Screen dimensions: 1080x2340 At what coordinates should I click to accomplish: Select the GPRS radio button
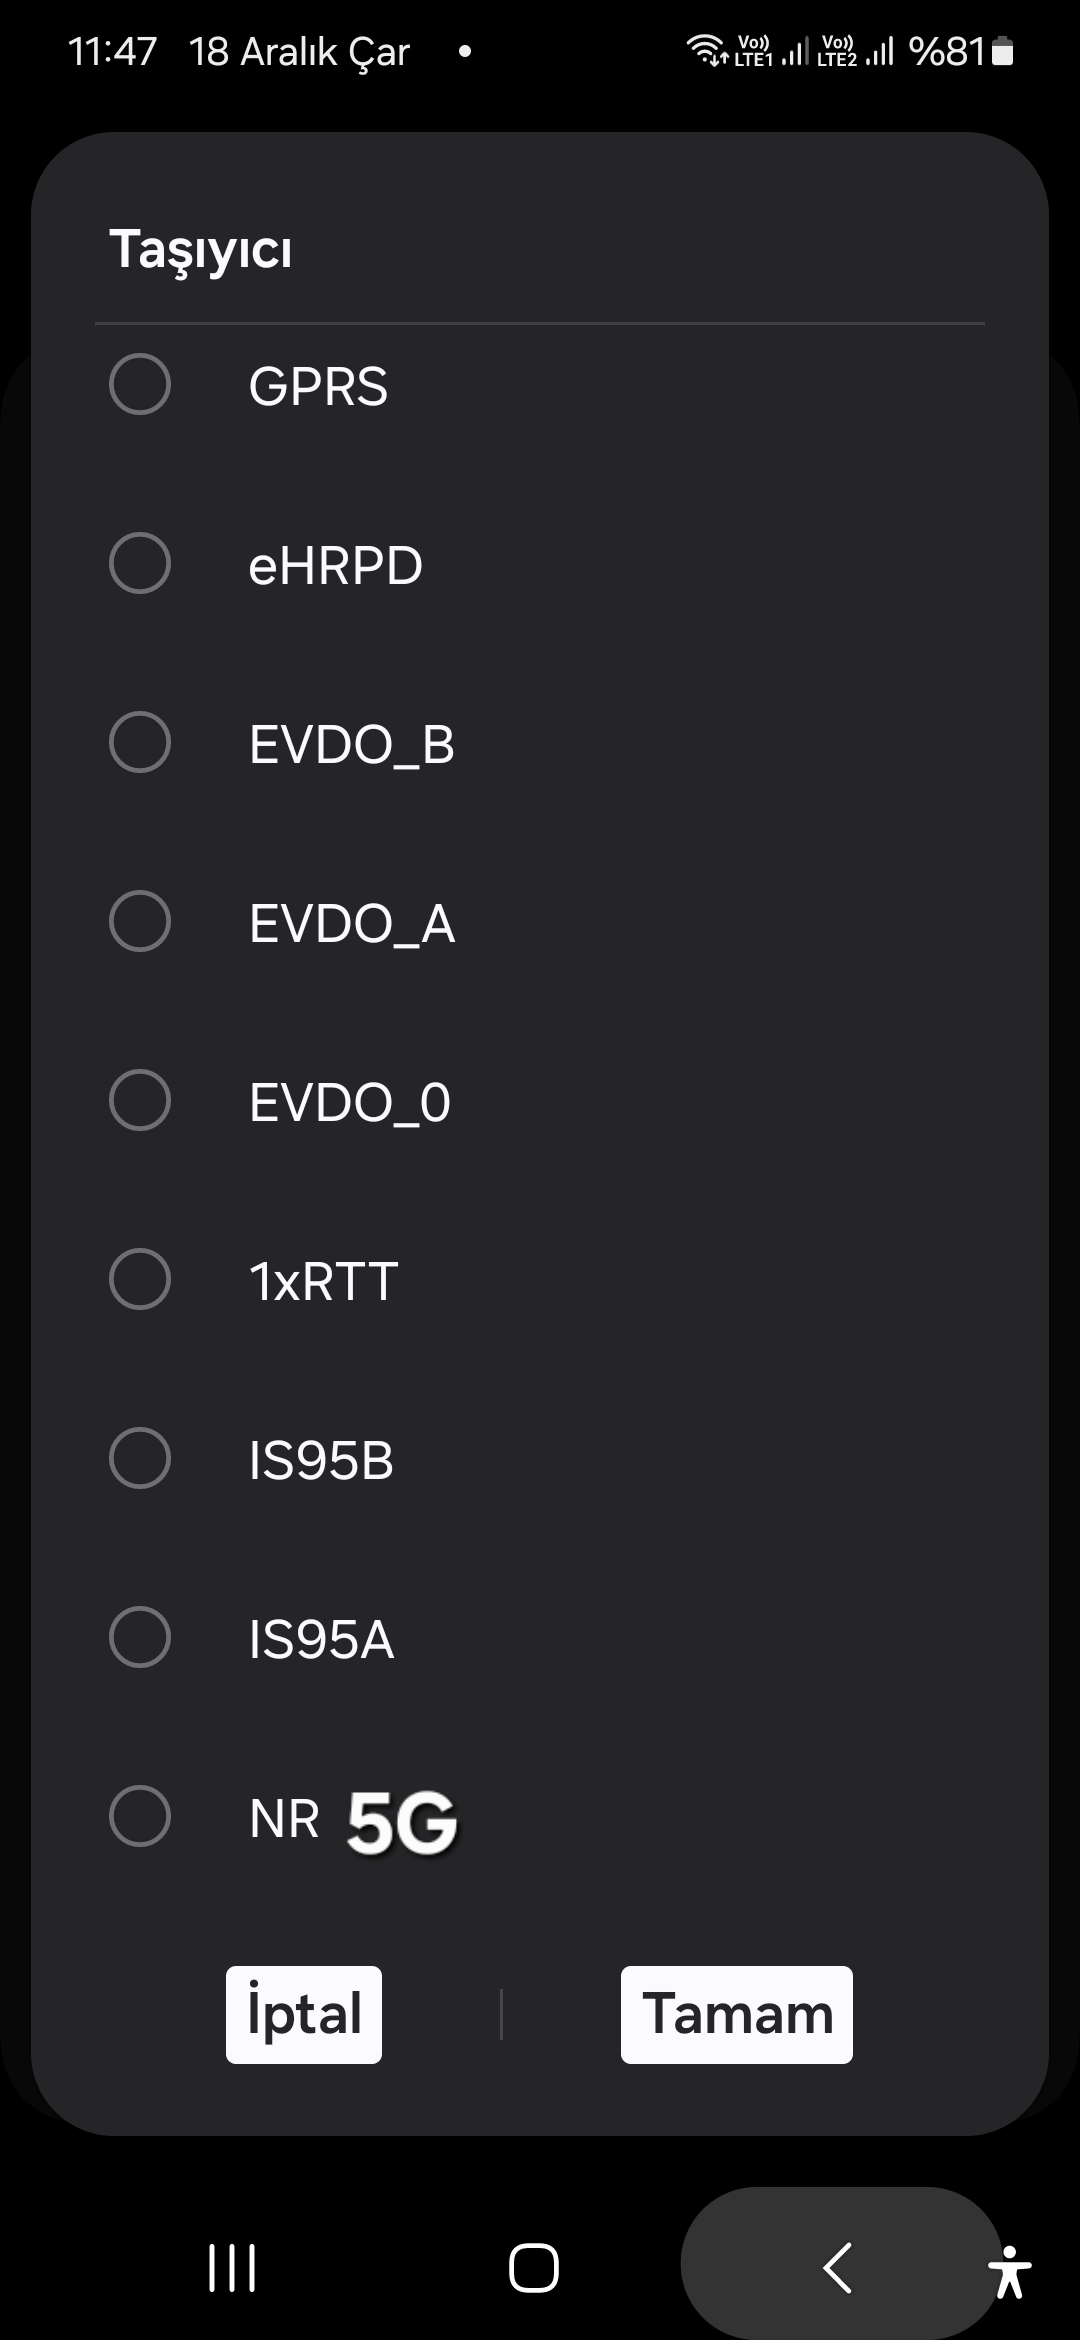(x=139, y=384)
